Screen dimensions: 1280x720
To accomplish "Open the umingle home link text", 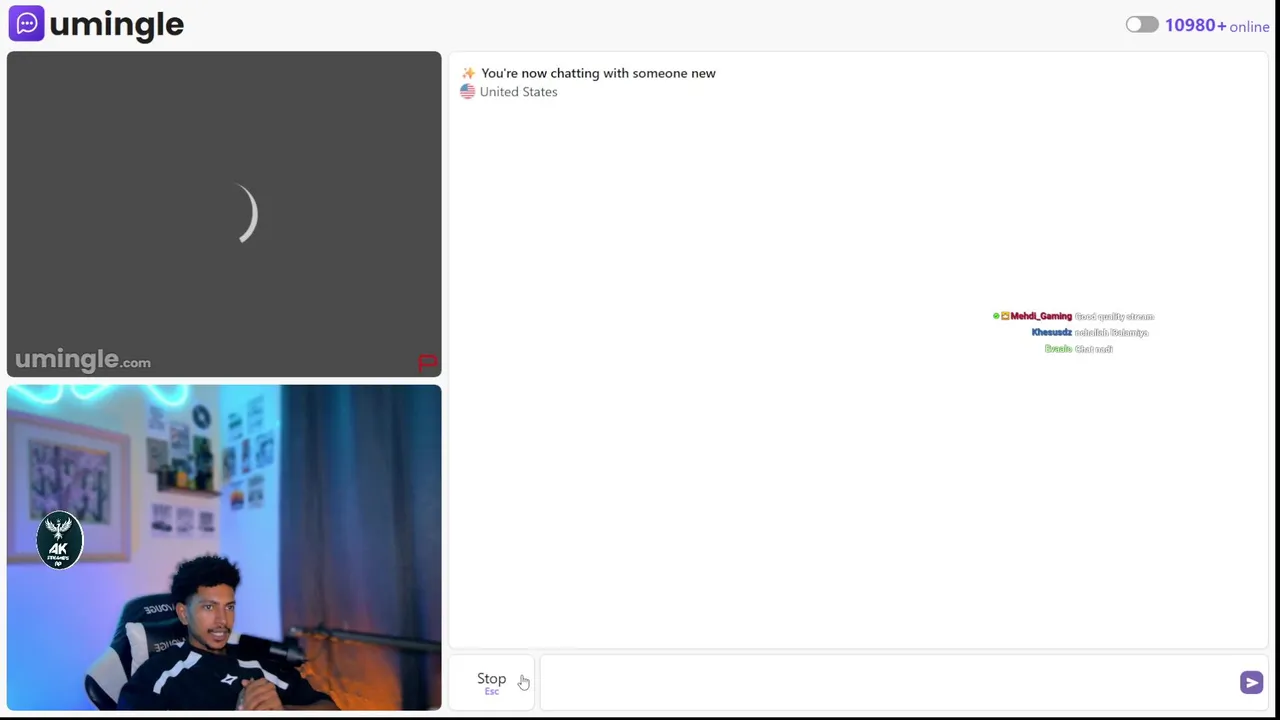I will coord(116,24).
